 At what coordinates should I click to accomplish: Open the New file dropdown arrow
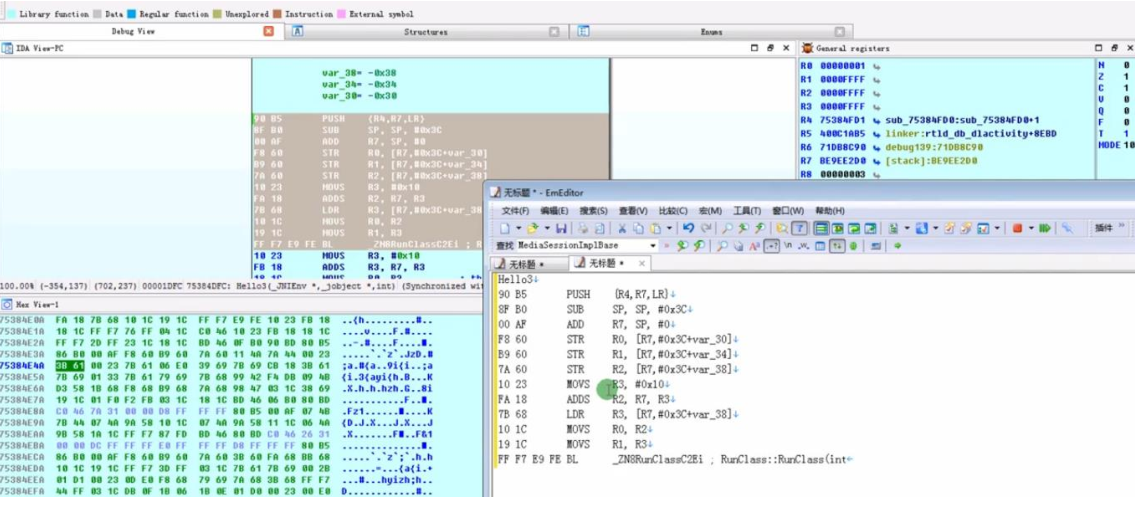point(518,228)
